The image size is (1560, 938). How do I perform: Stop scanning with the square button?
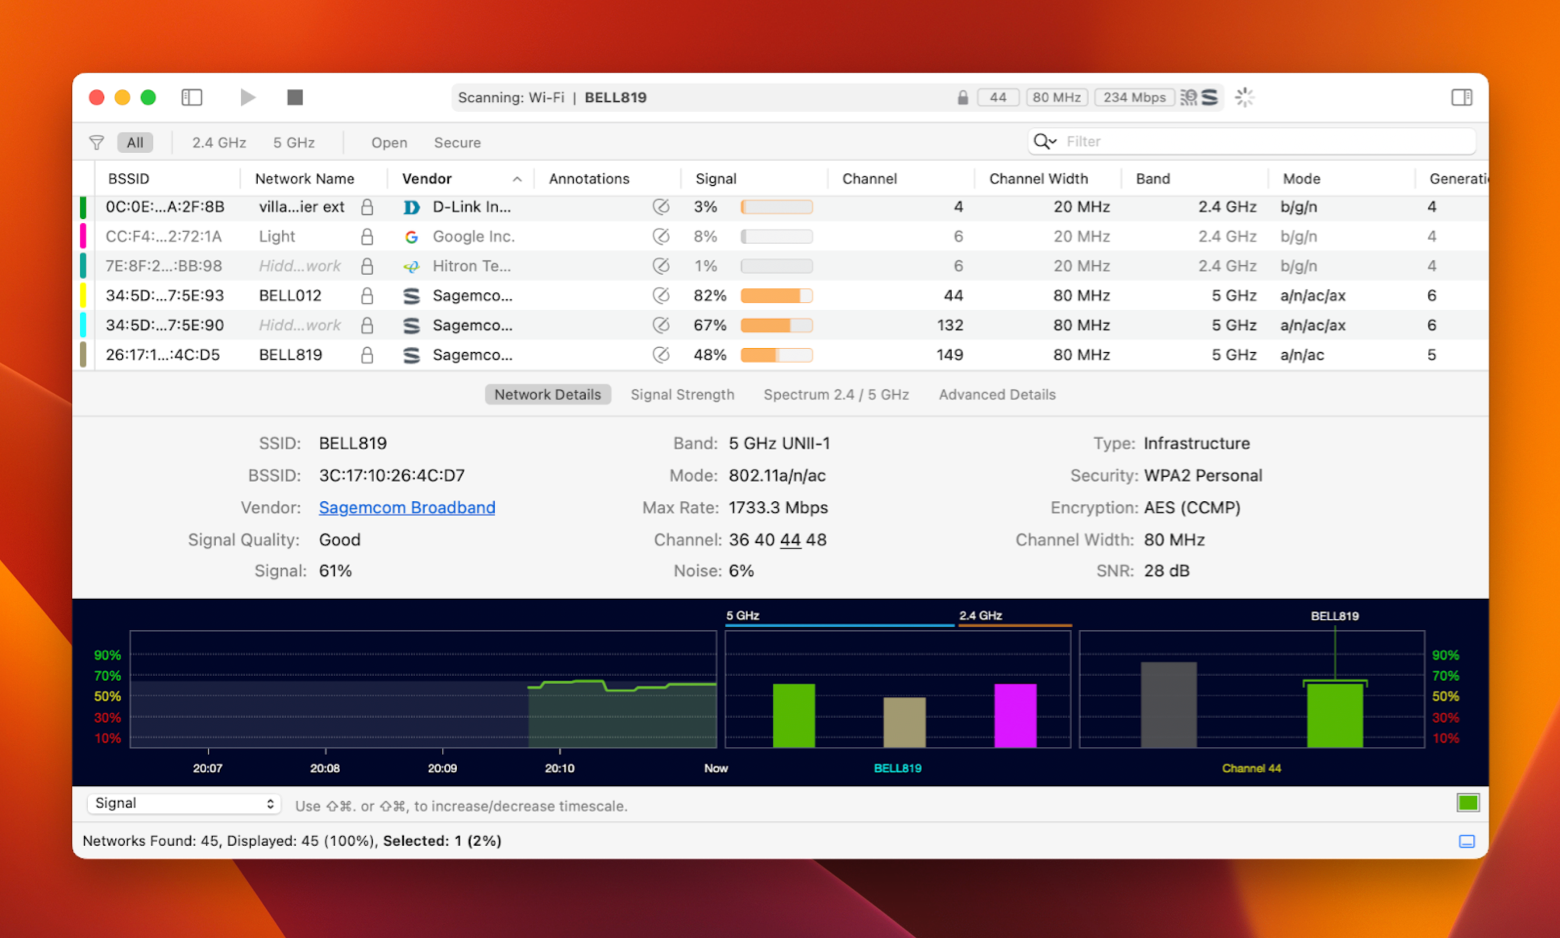(295, 97)
